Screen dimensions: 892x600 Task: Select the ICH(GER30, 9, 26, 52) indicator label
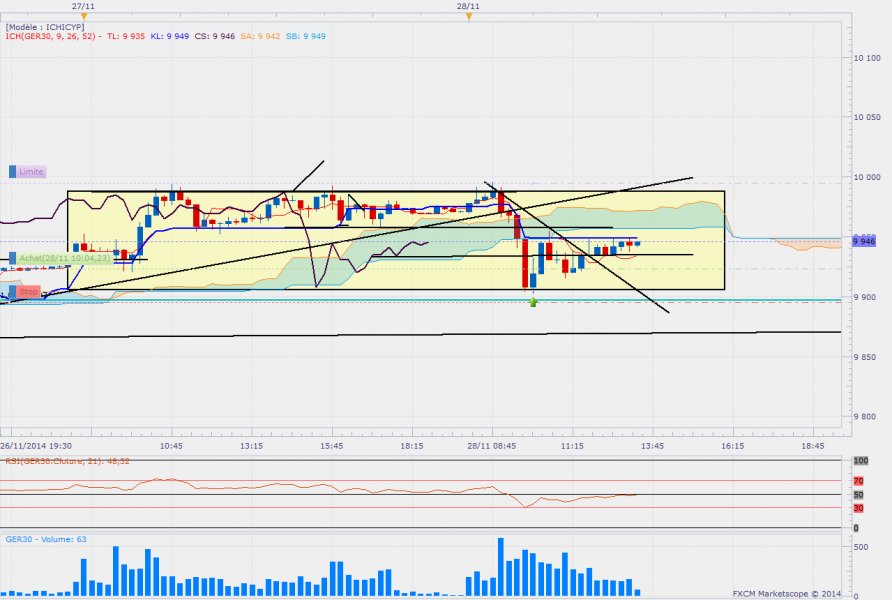tap(51, 36)
